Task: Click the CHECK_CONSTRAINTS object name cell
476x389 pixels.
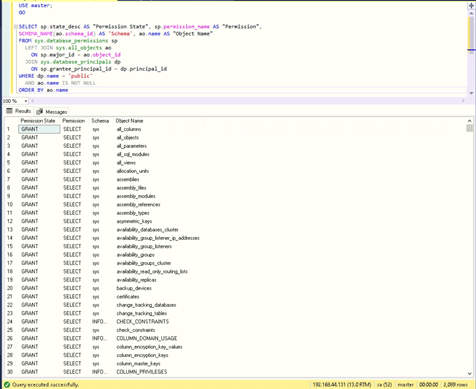Action: (x=142, y=321)
